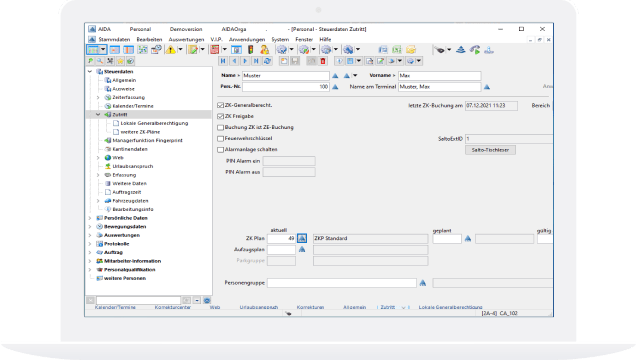
Task: Delete record with red trash icon
Action: tap(323, 61)
